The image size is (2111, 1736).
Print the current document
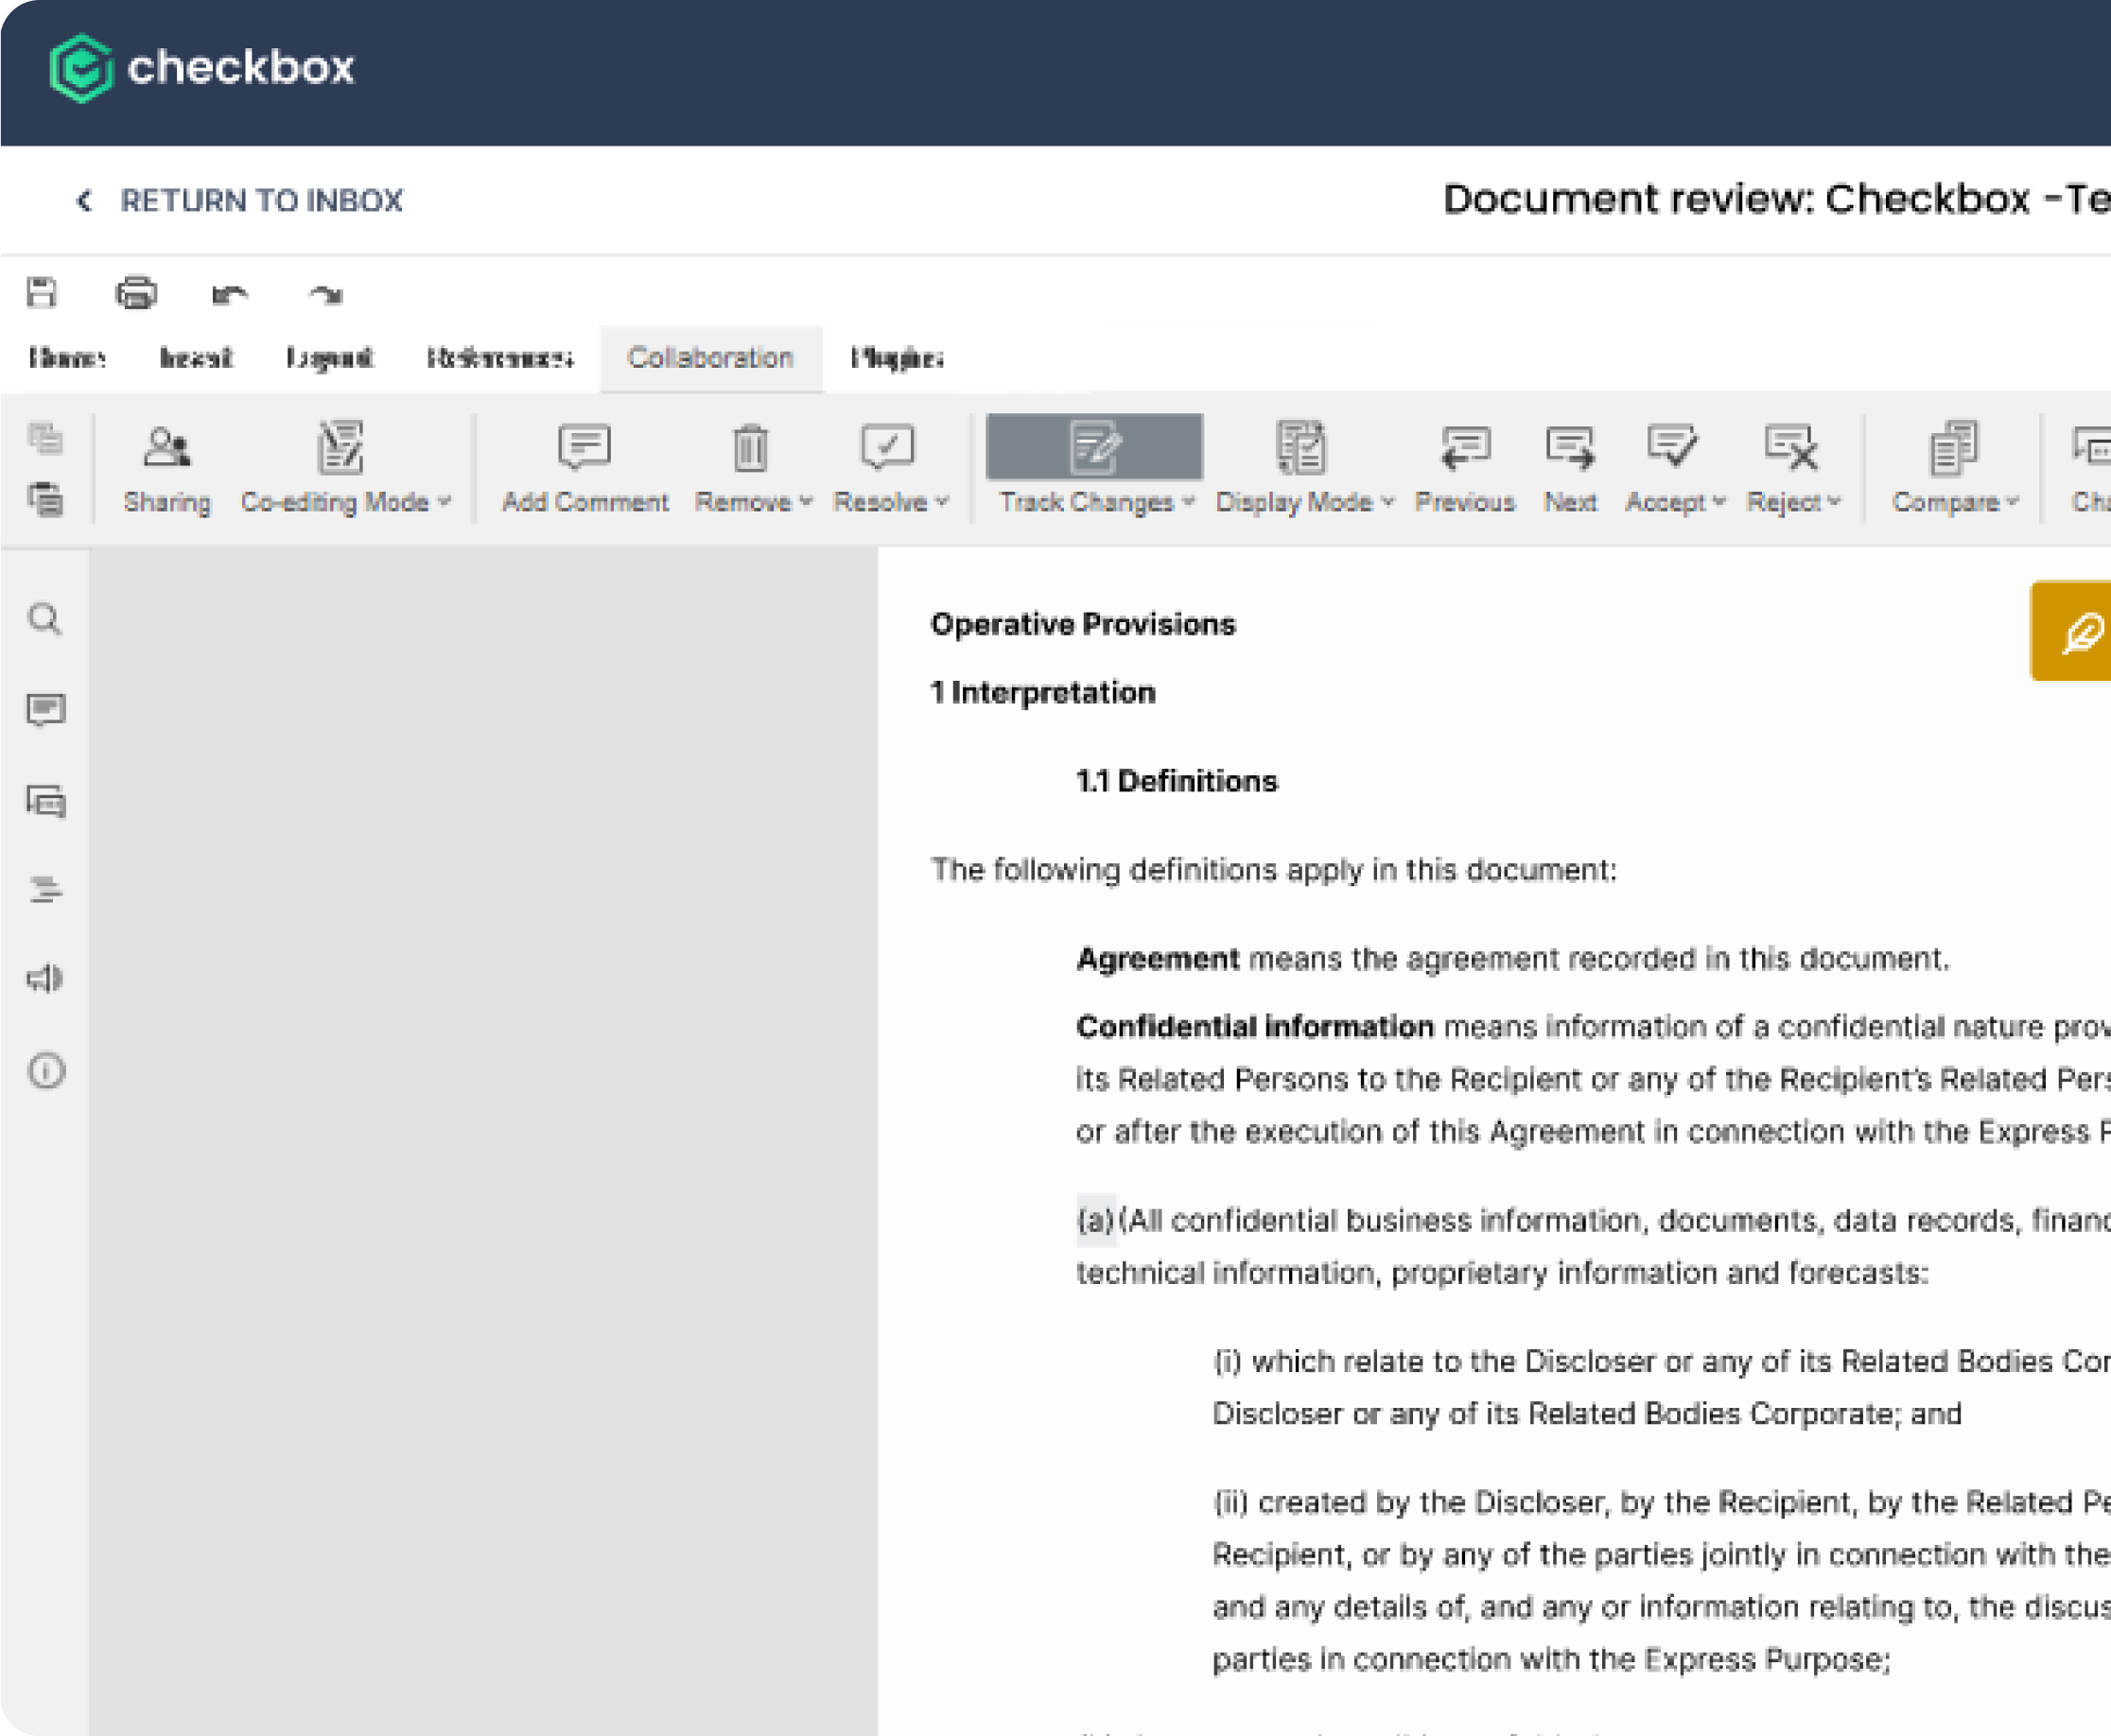(x=139, y=293)
